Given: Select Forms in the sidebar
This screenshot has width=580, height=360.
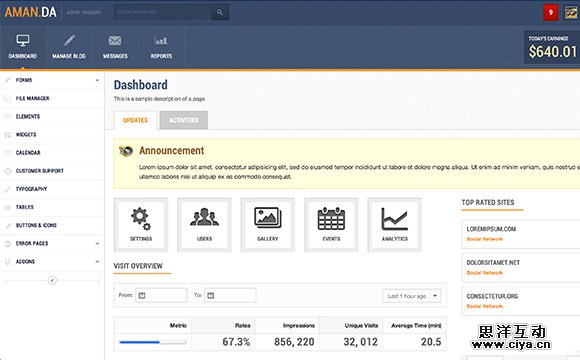Looking at the screenshot, I should pos(52,80).
